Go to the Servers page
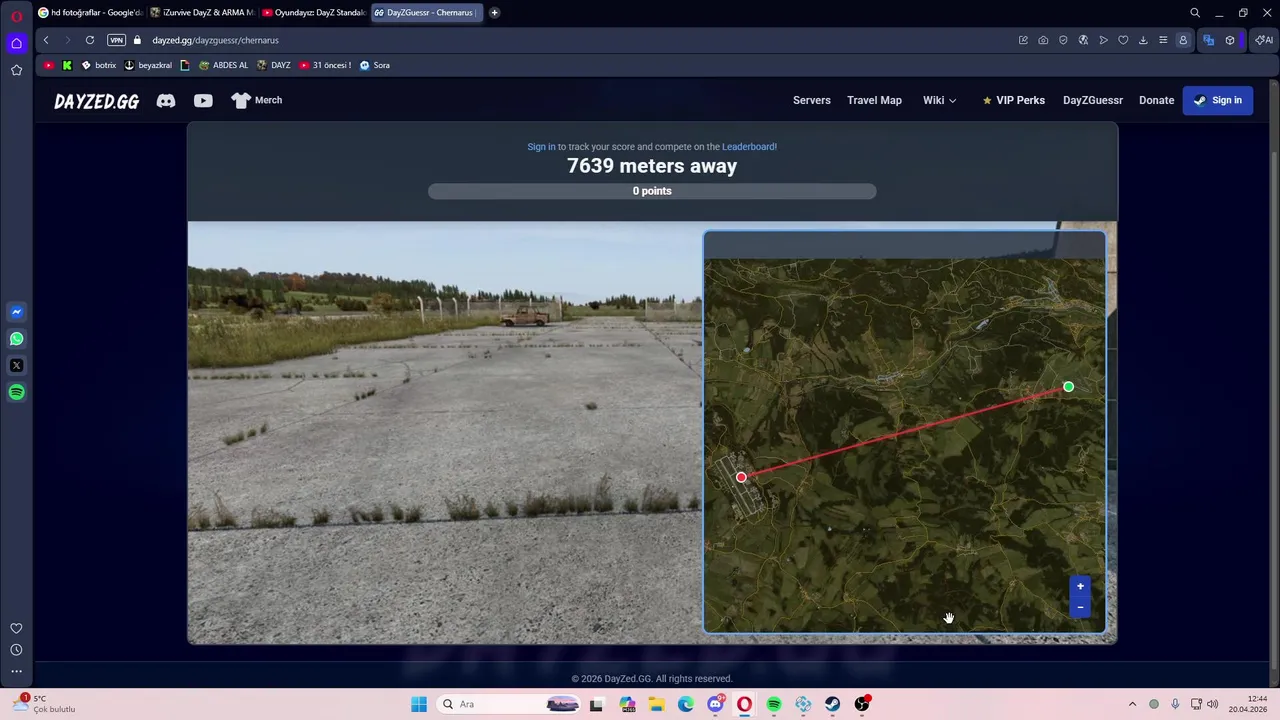This screenshot has width=1280, height=720. coord(812,100)
